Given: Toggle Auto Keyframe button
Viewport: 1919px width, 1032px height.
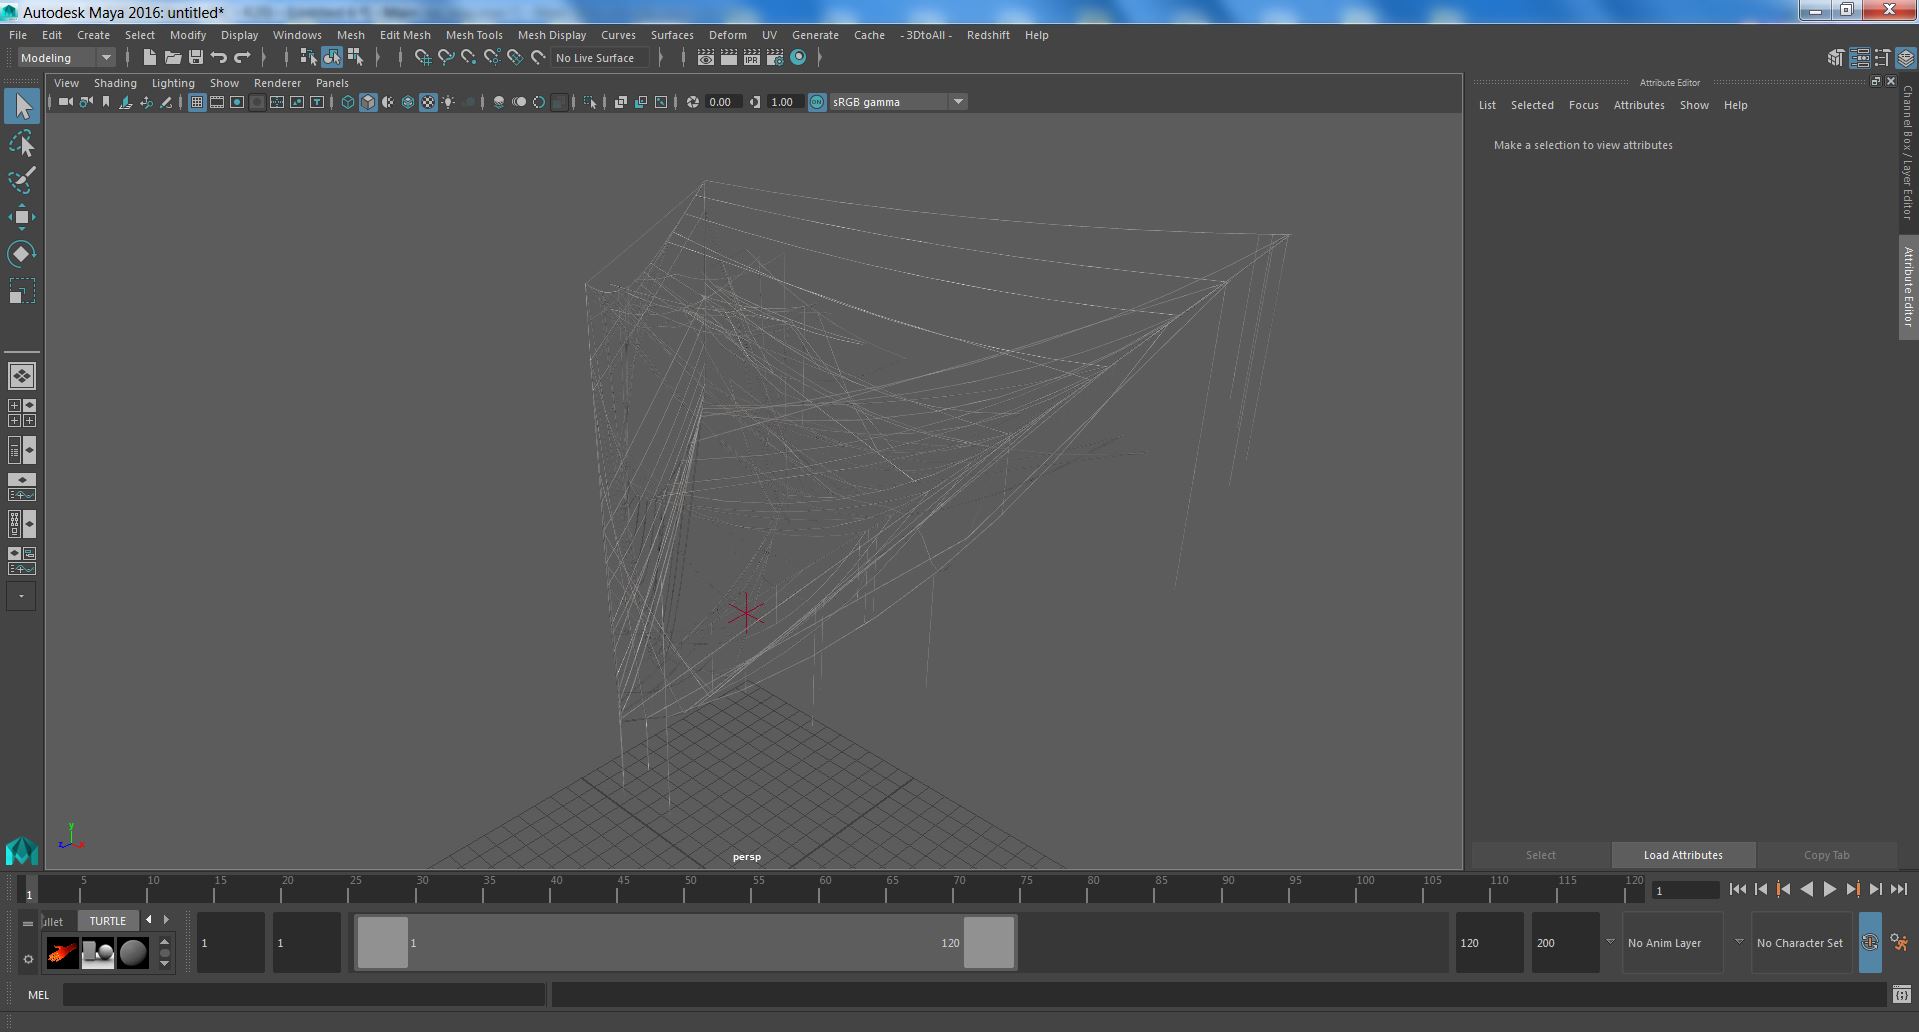Looking at the screenshot, I should [x=1870, y=942].
